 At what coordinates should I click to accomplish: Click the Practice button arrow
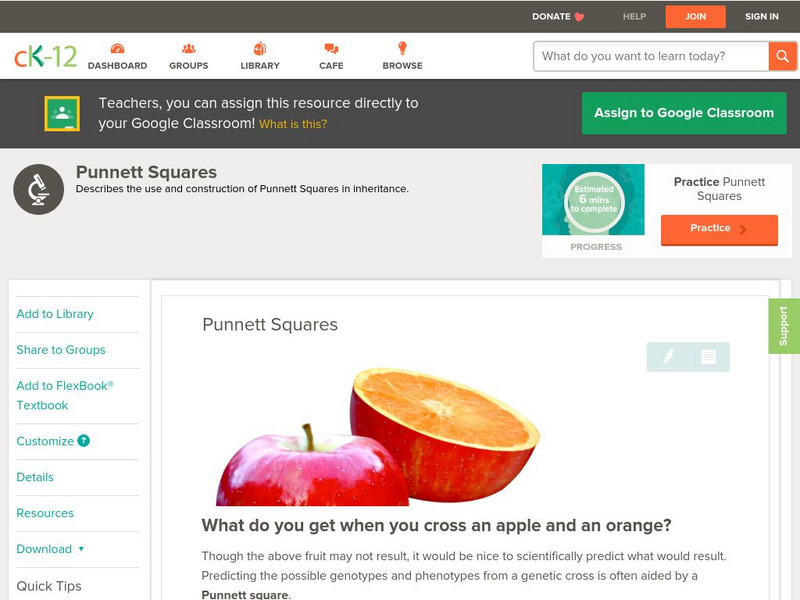tap(743, 229)
